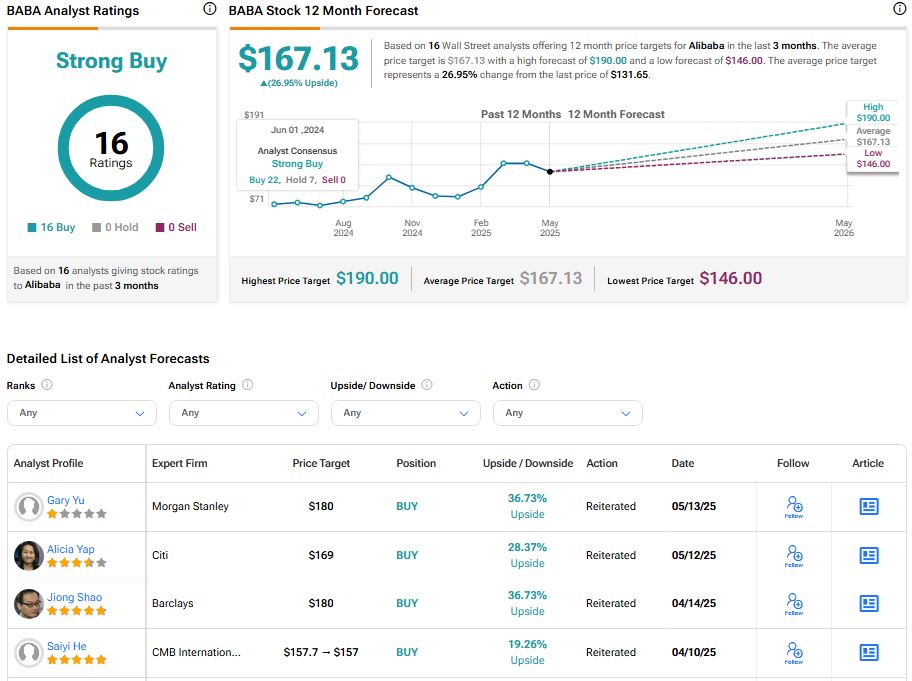The height and width of the screenshot is (681, 912).
Task: Open the Ranks dropdown
Action: pyautogui.click(x=82, y=413)
